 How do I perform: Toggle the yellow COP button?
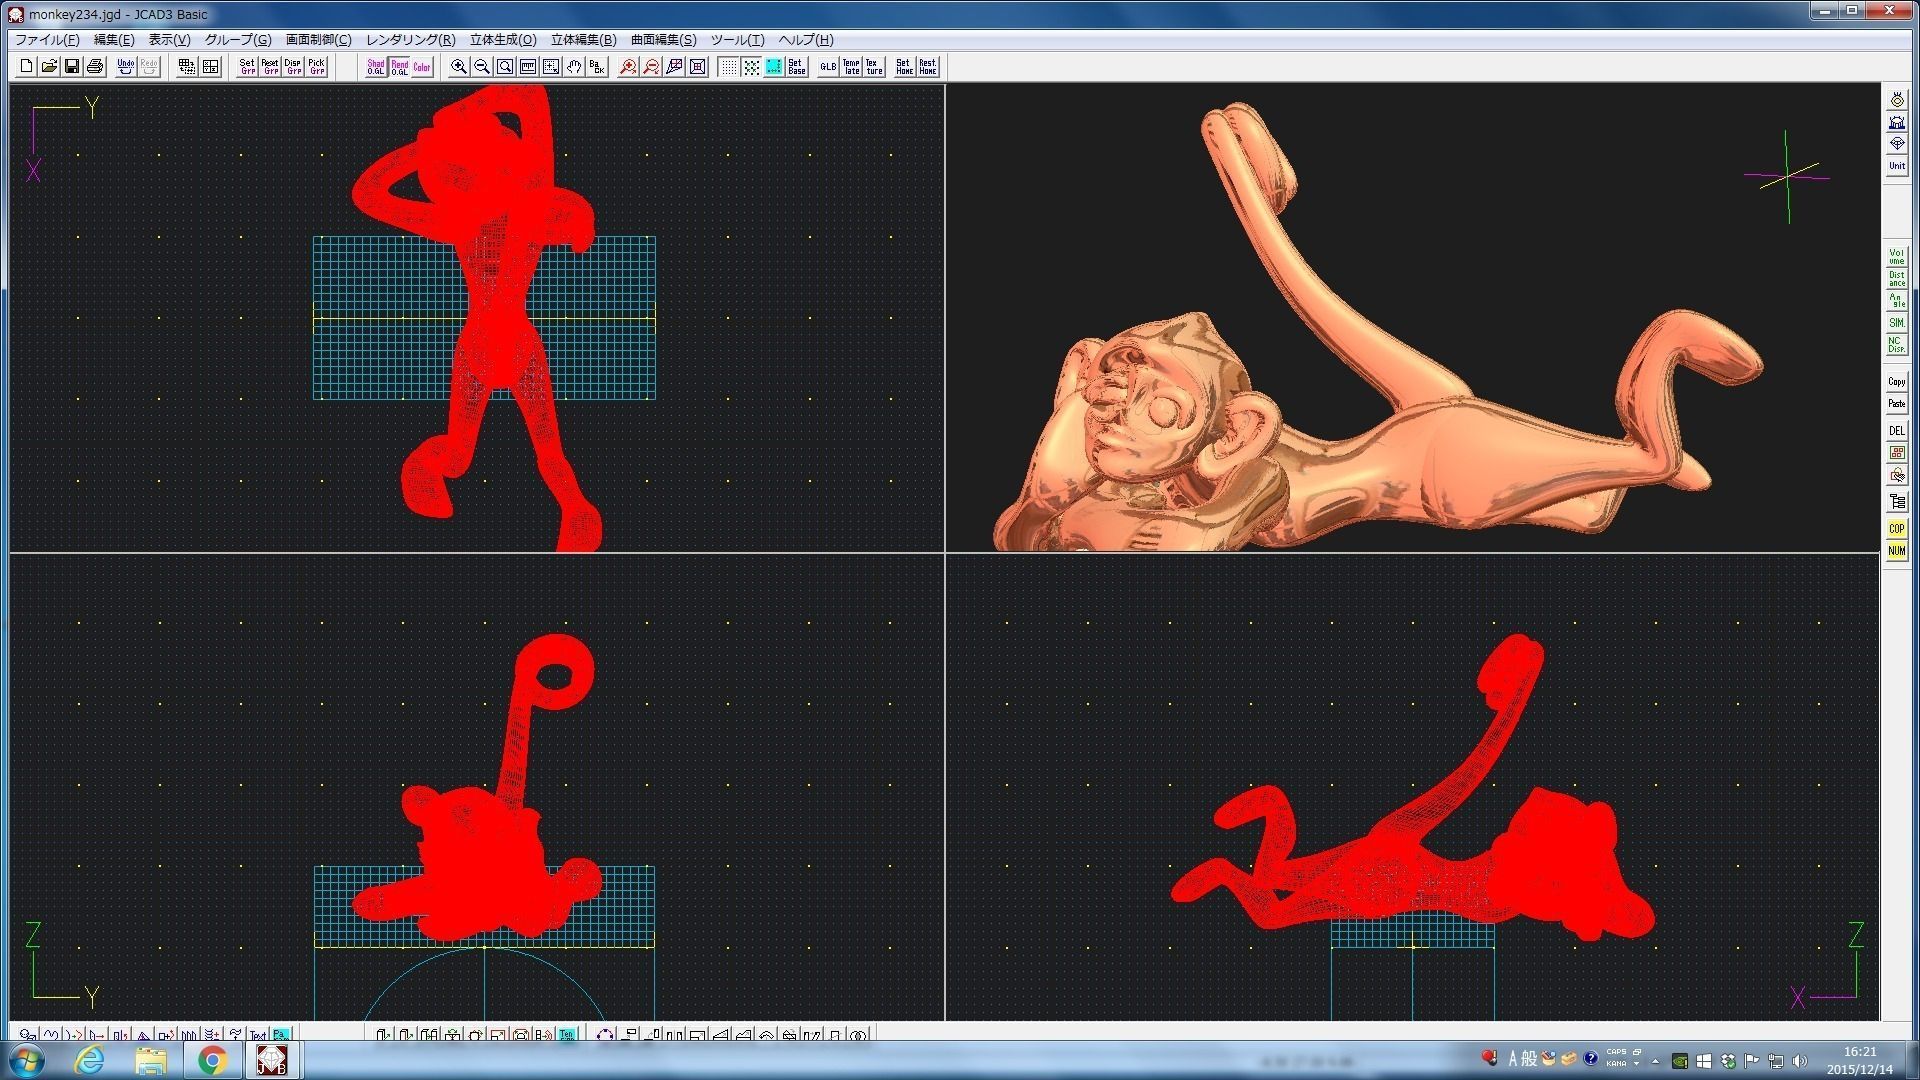pyautogui.click(x=1896, y=529)
